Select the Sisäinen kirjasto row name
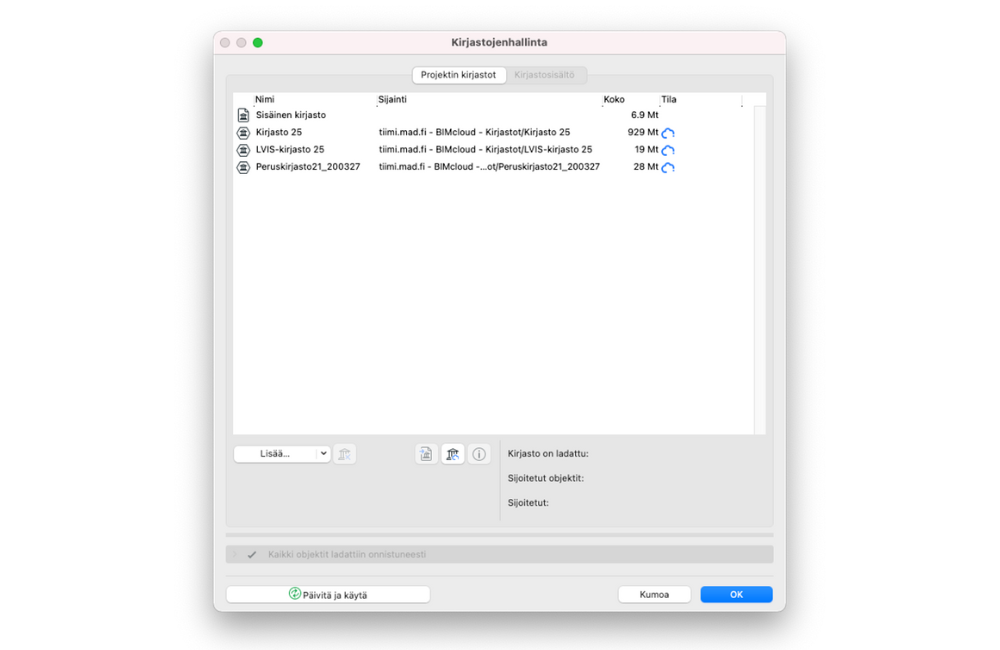This screenshot has height=650, width=1000. (x=291, y=115)
